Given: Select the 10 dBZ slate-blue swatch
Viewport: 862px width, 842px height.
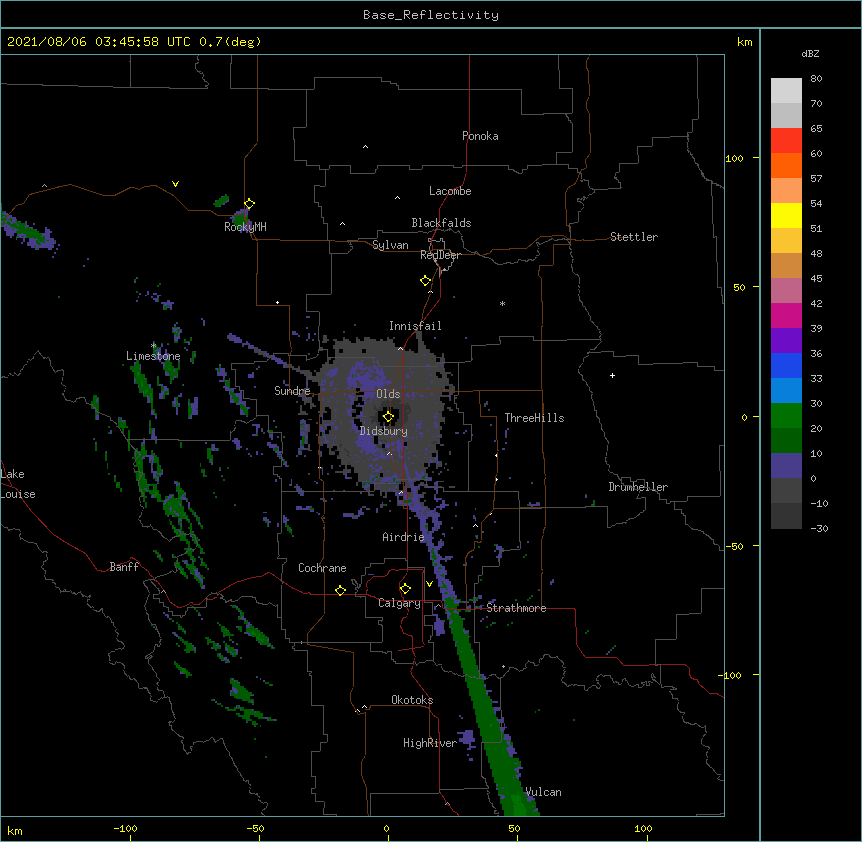Looking at the screenshot, I should (x=786, y=466).
